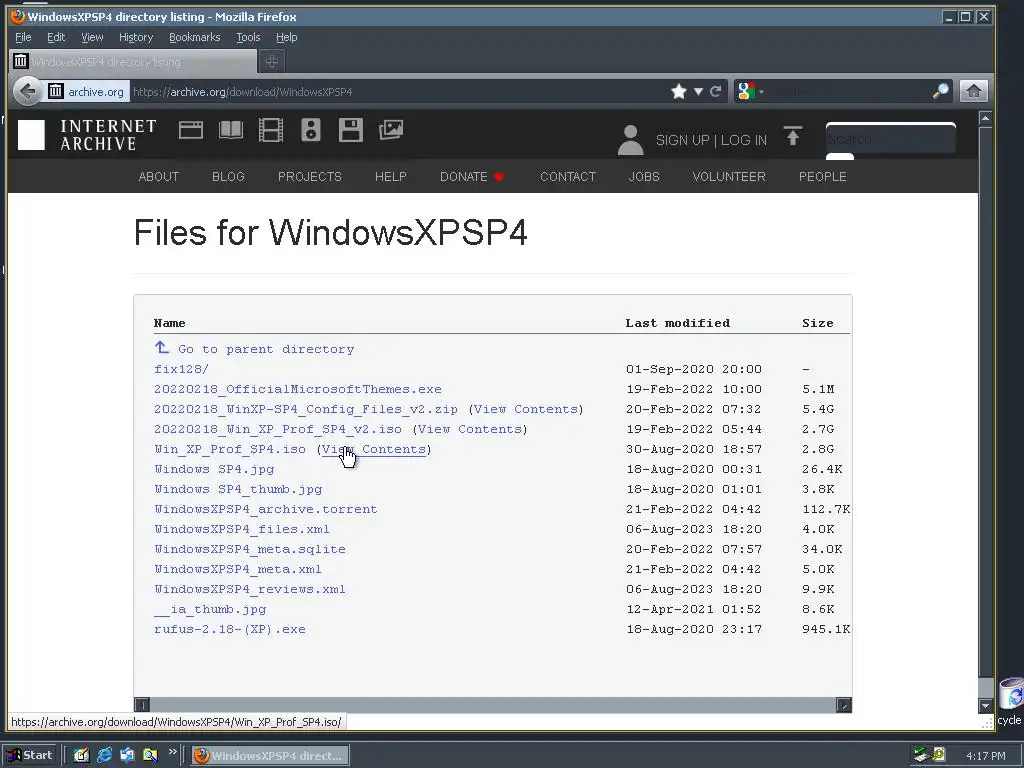
Task: Download Win_XP_Prof_SP4.iso file
Action: (x=230, y=449)
